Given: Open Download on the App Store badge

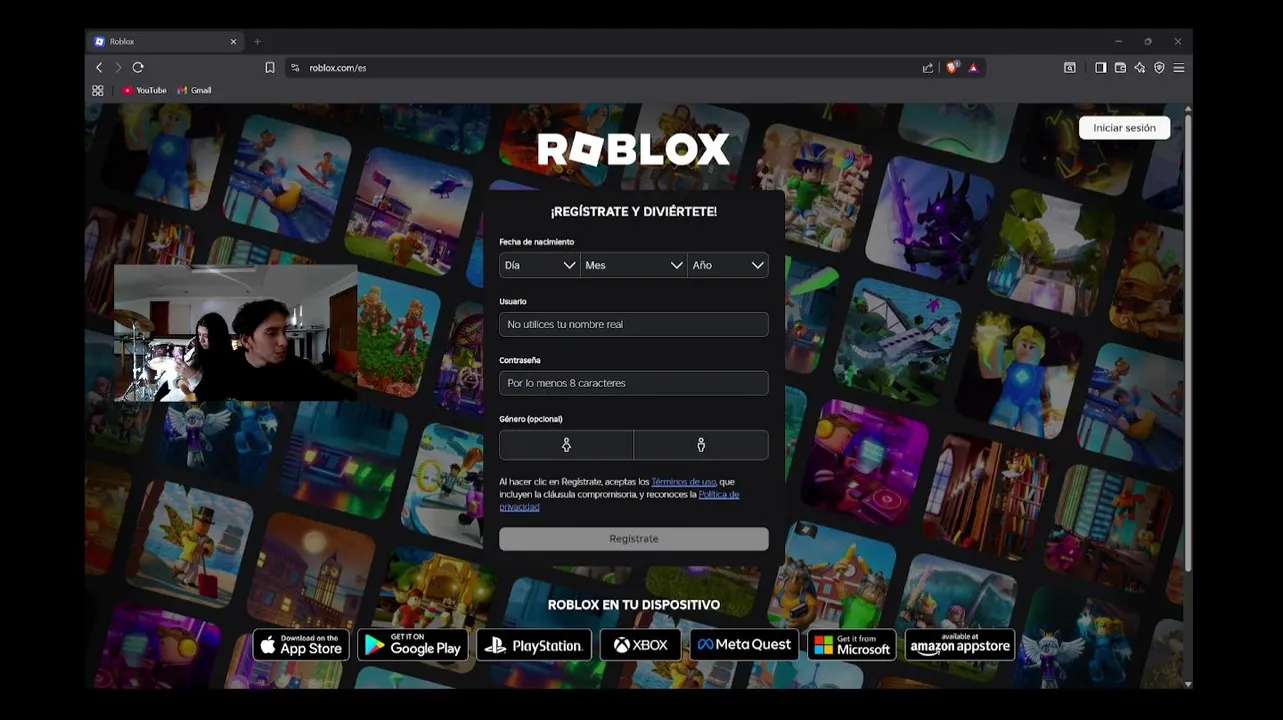Looking at the screenshot, I should [301, 645].
